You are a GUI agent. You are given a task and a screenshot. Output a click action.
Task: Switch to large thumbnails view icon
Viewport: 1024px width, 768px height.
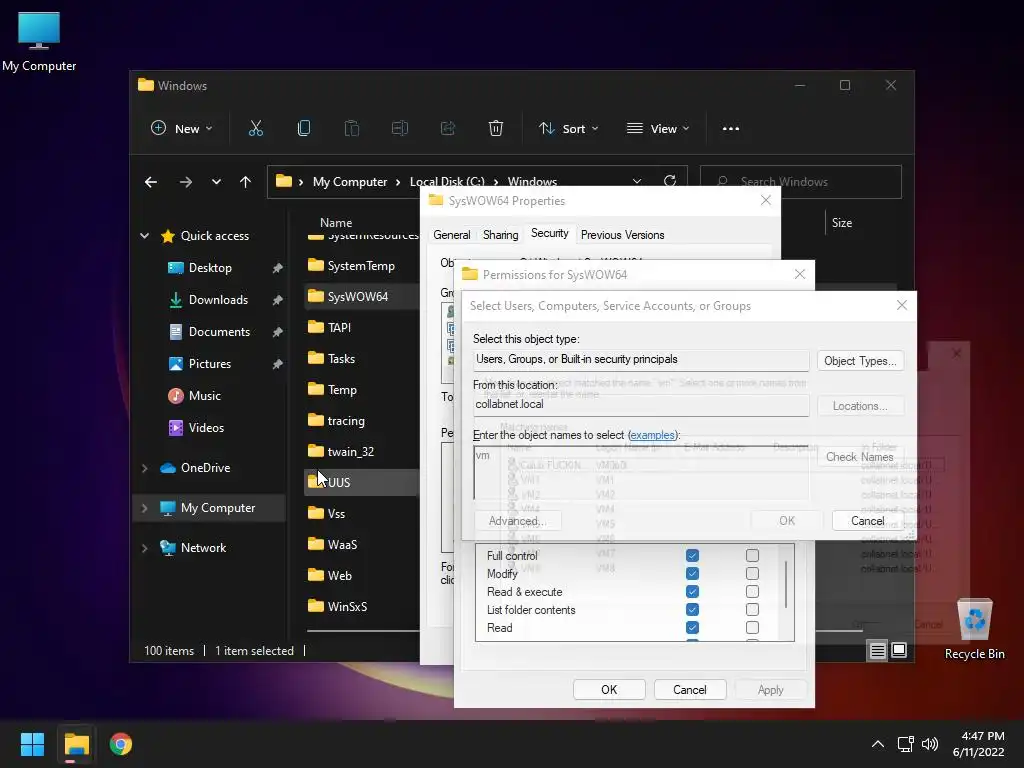(899, 650)
